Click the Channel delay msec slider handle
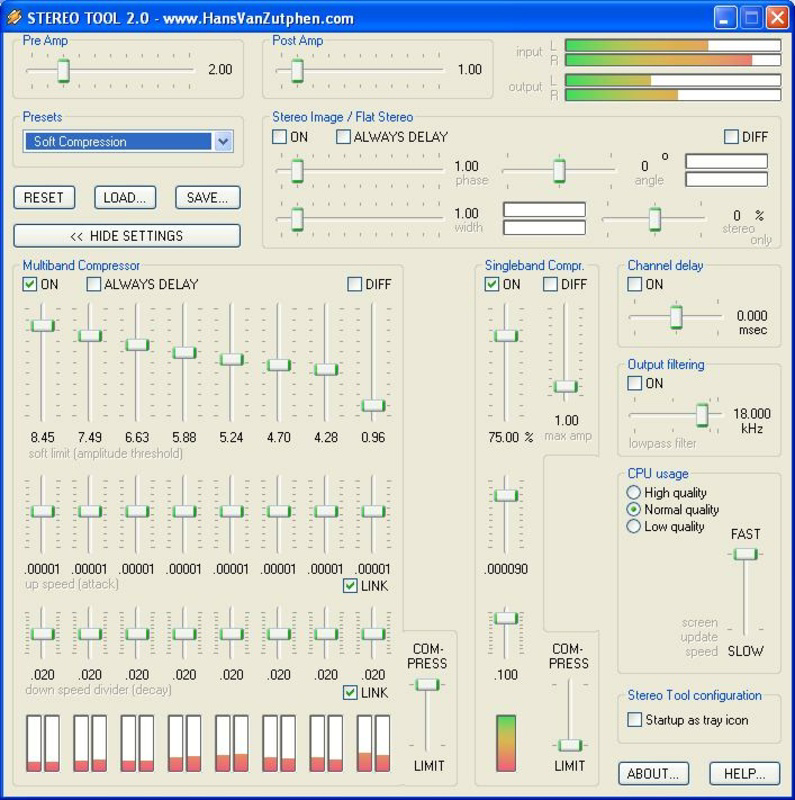Screen dimensions: 795x800 676,317
